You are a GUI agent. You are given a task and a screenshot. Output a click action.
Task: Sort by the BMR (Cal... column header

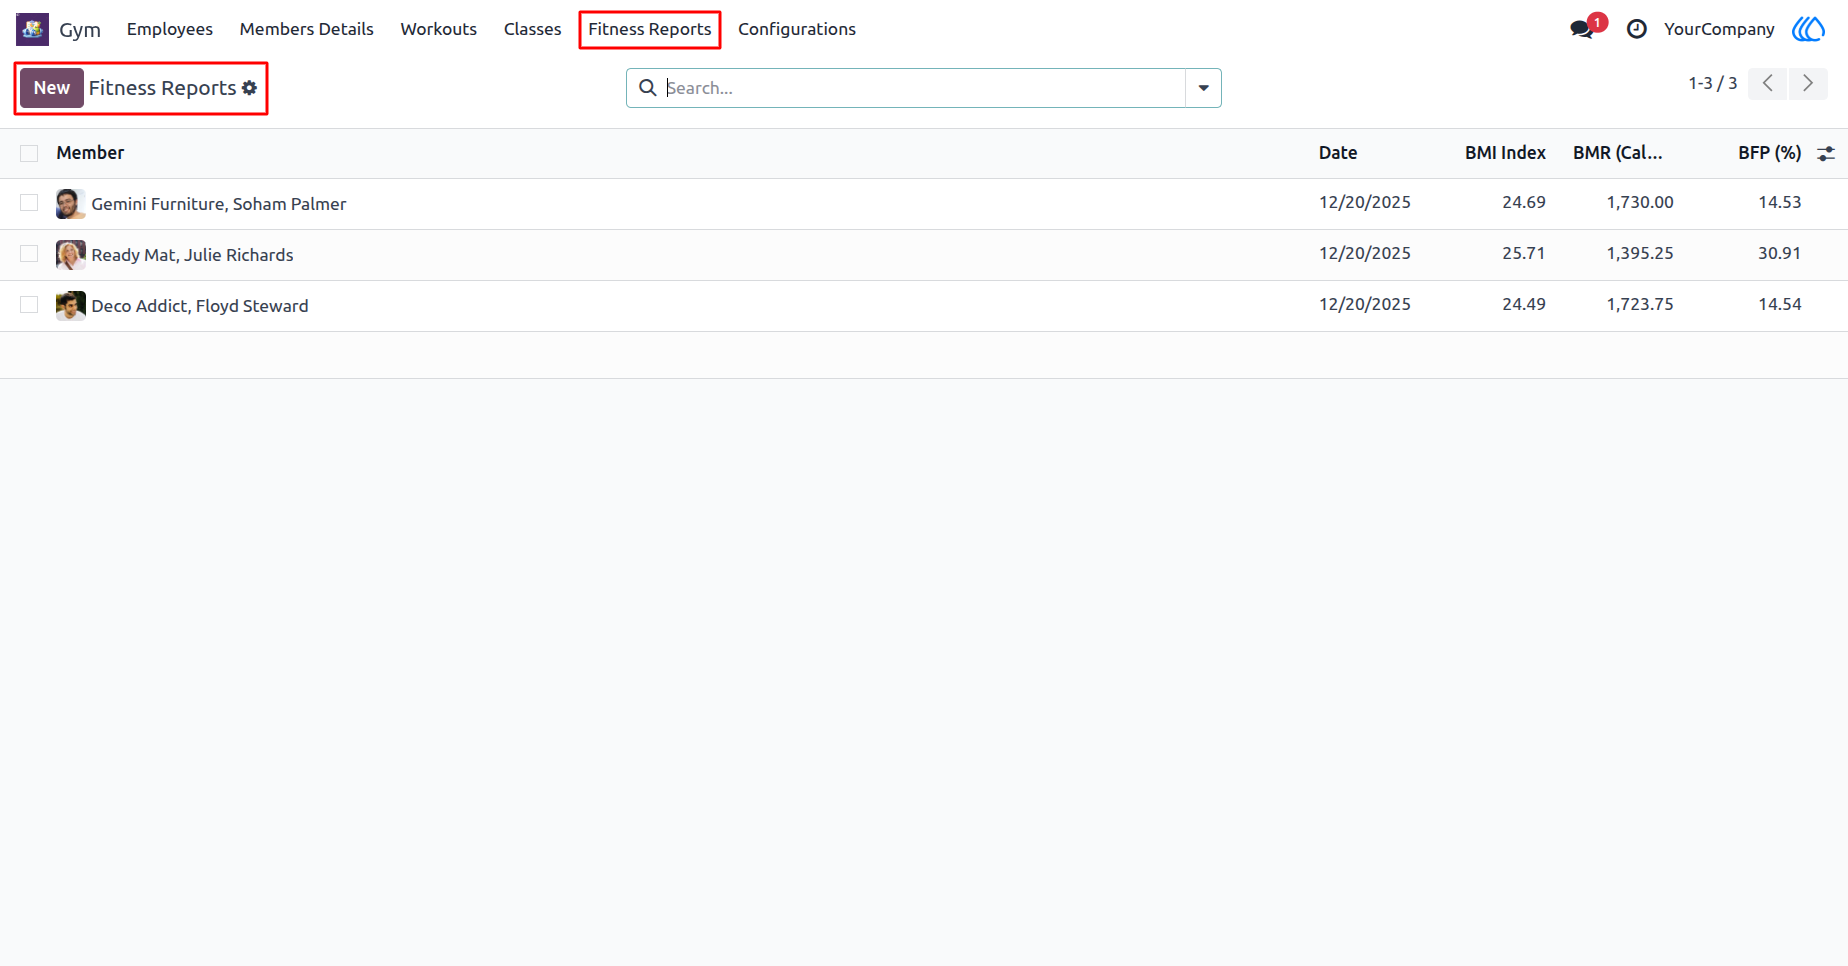coord(1618,153)
